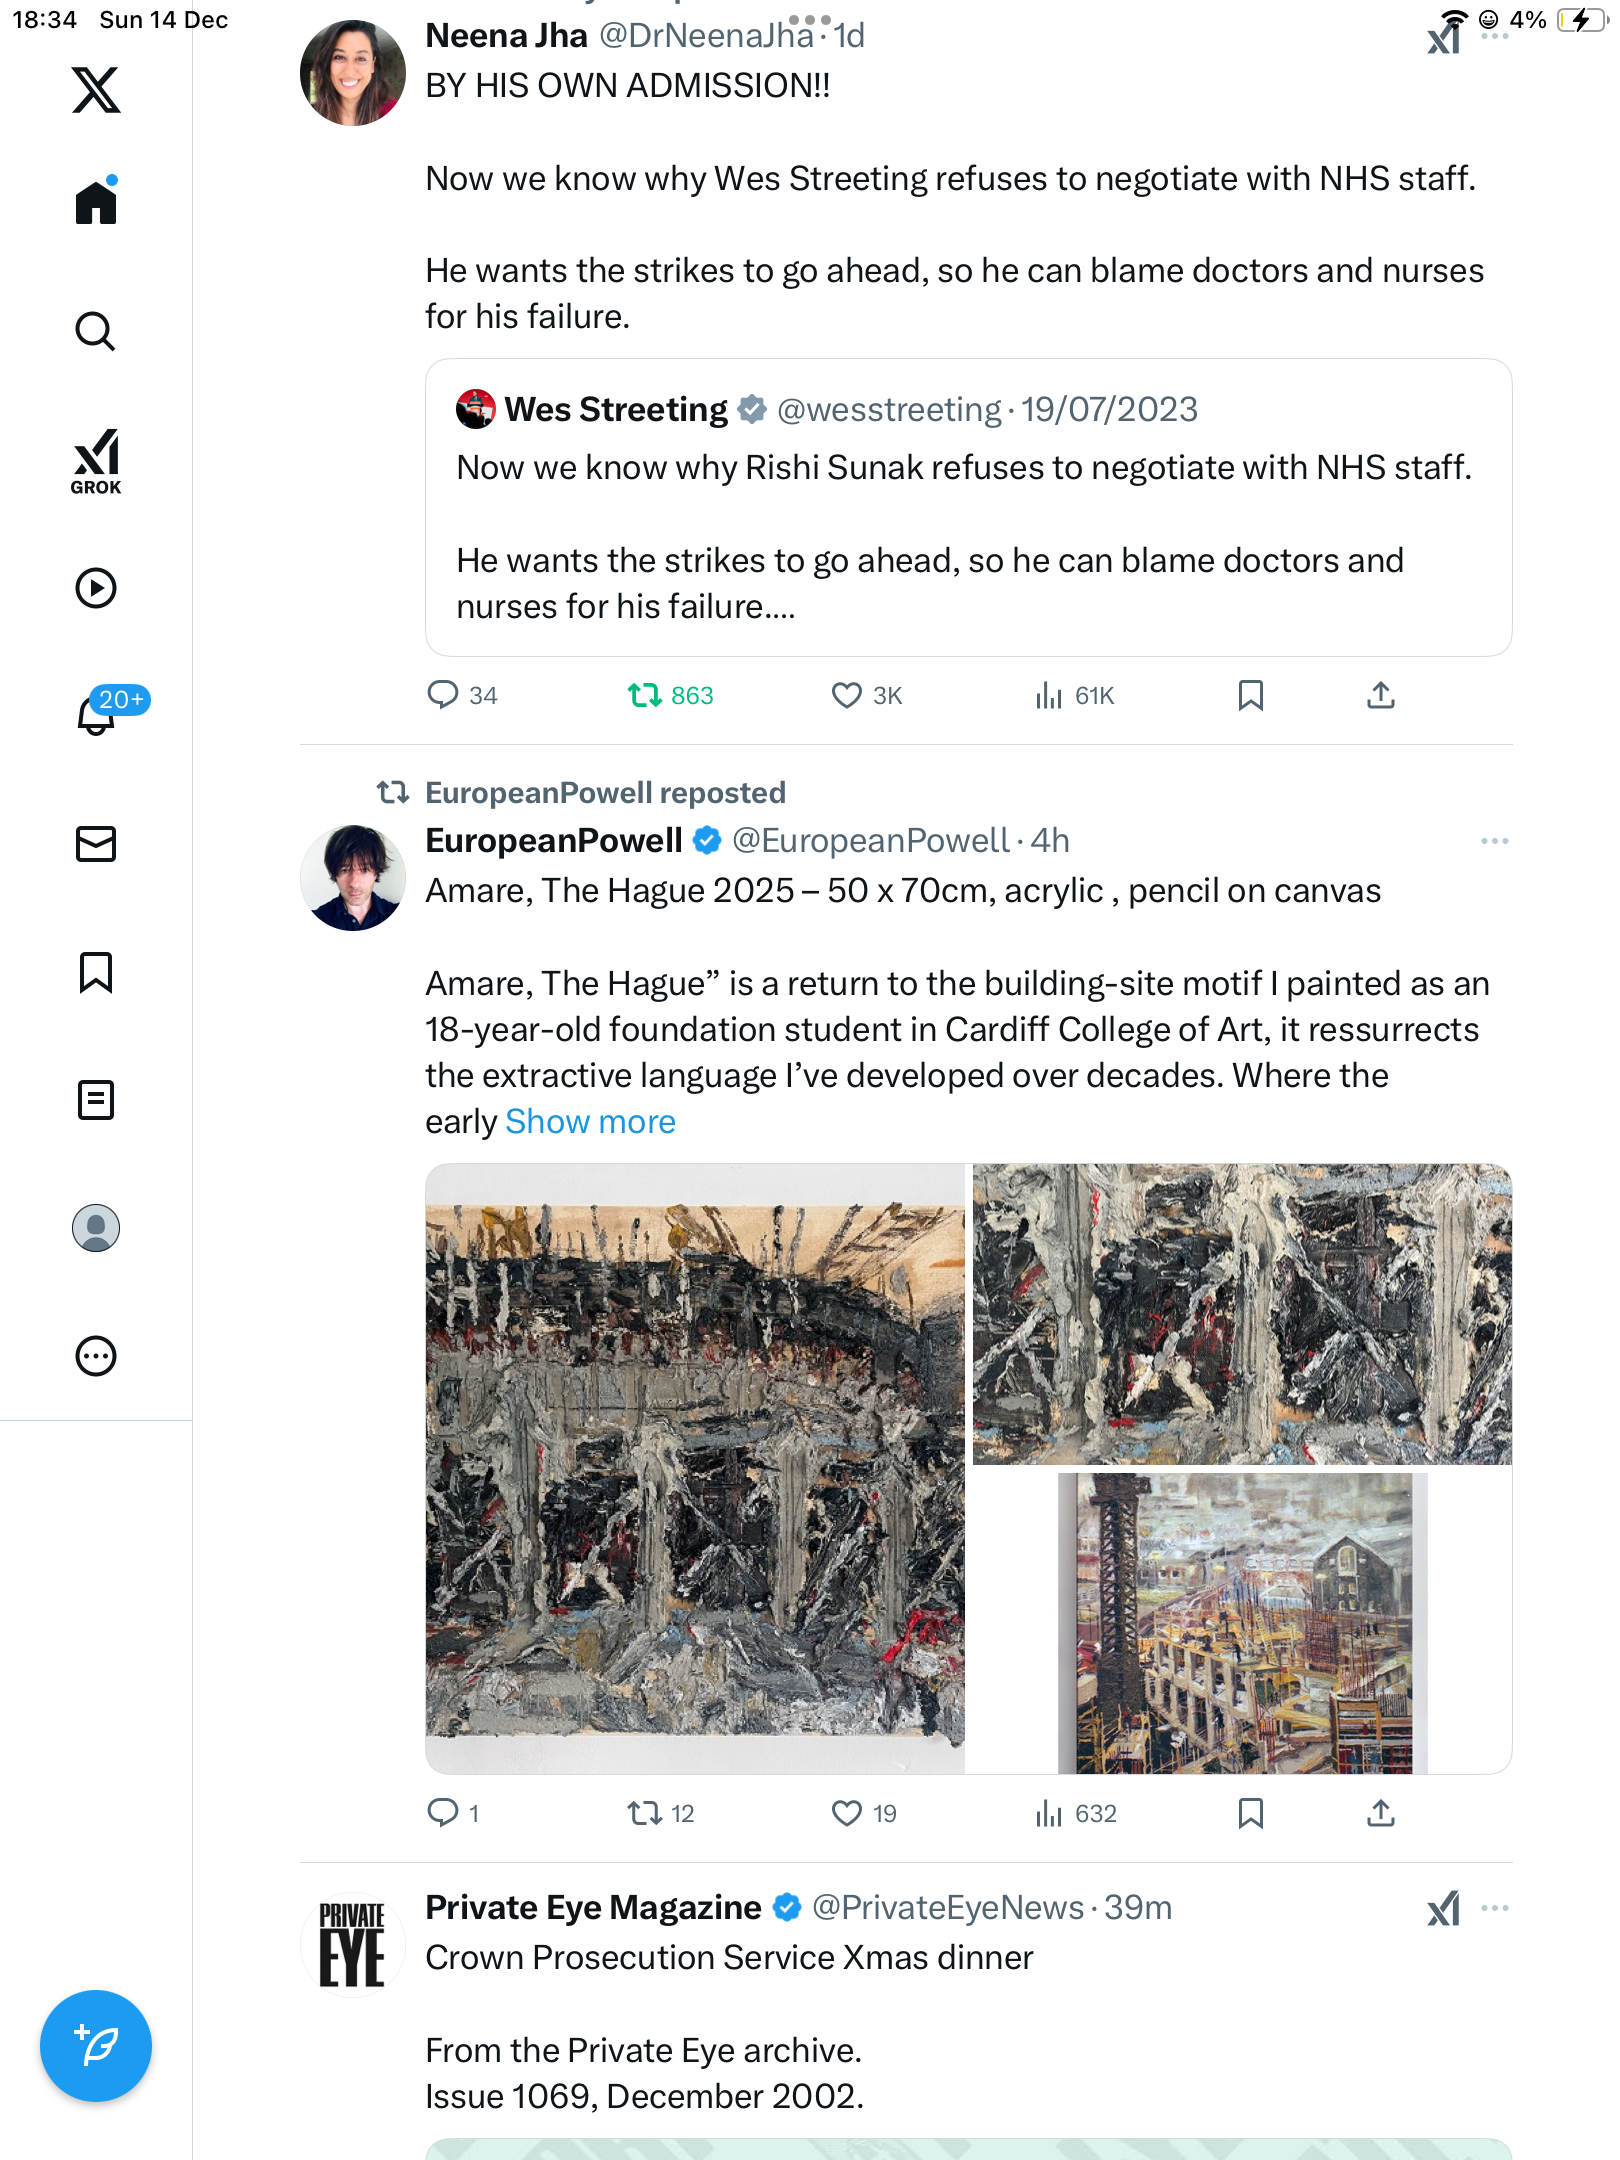The height and width of the screenshot is (2160, 1620).
Task: Open the video tab in sidebar
Action: click(x=96, y=588)
